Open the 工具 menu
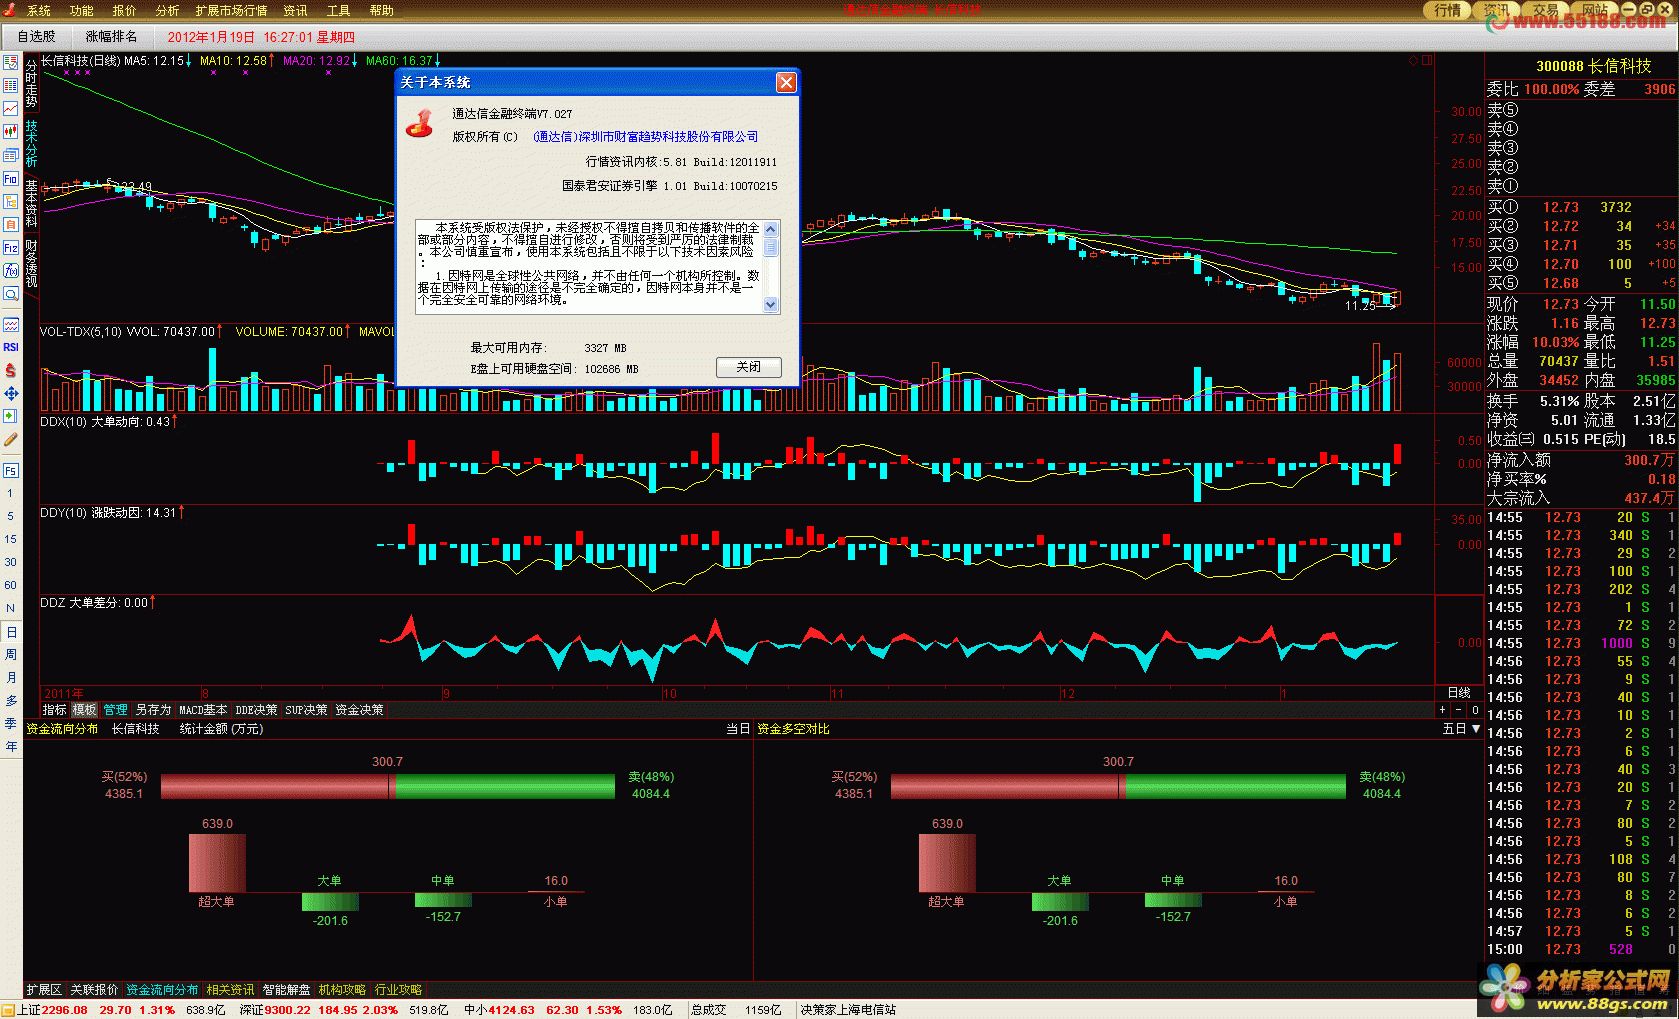Viewport: 1679px width, 1019px height. click(338, 11)
